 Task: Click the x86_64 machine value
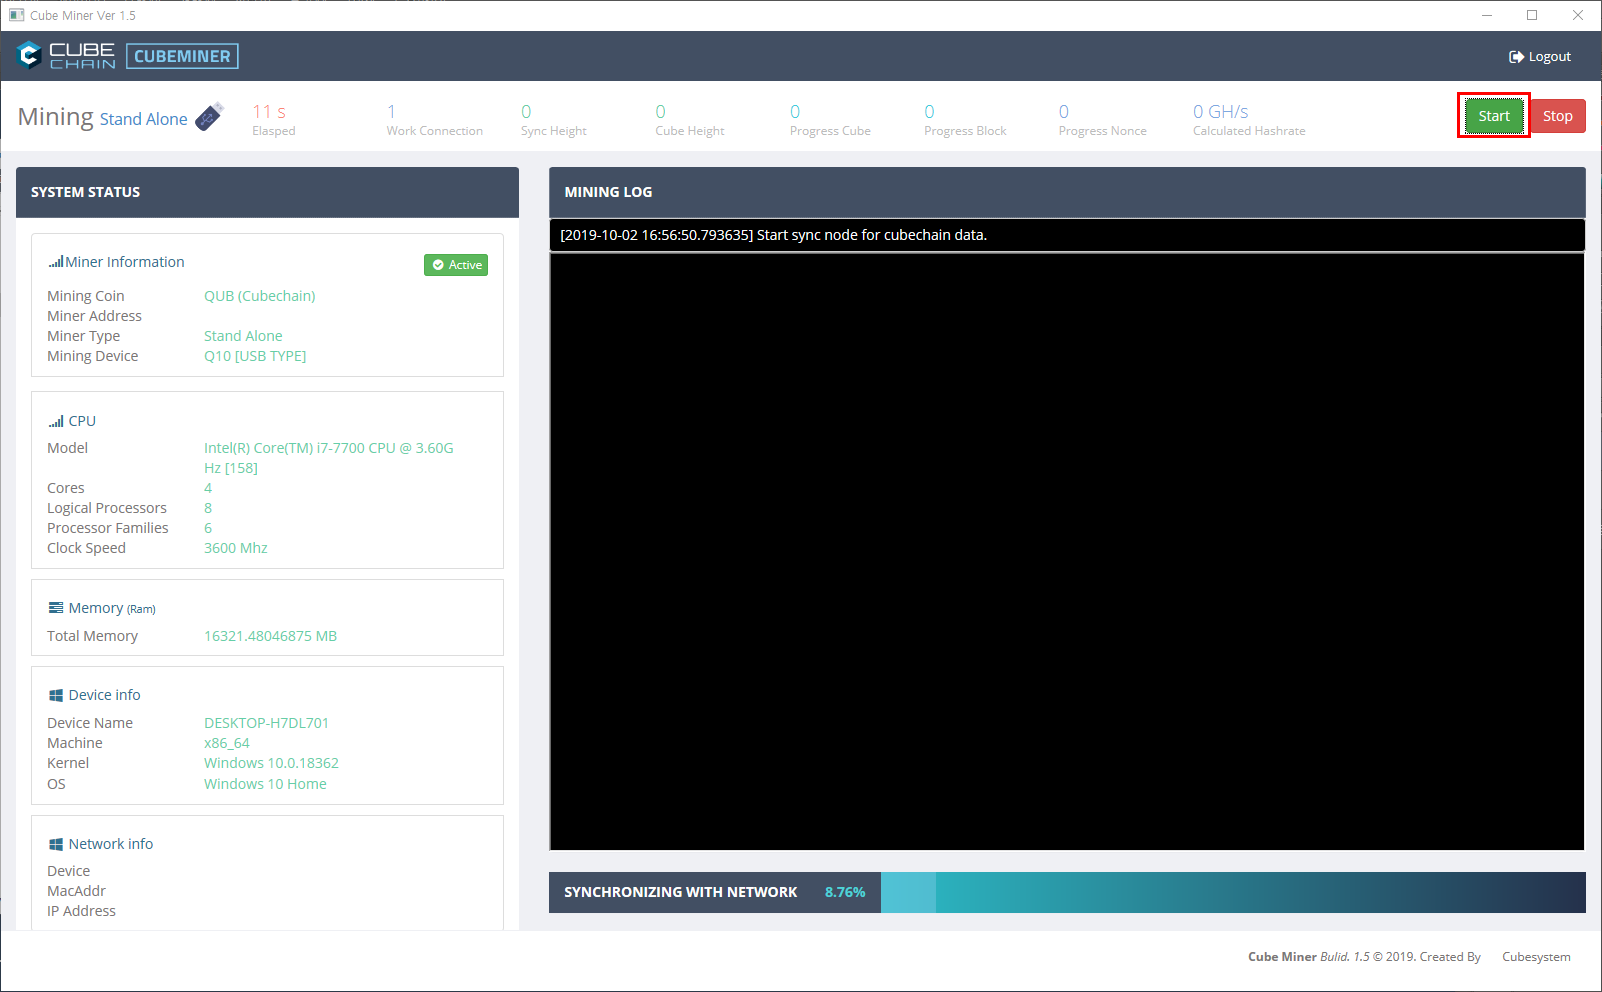point(227,743)
